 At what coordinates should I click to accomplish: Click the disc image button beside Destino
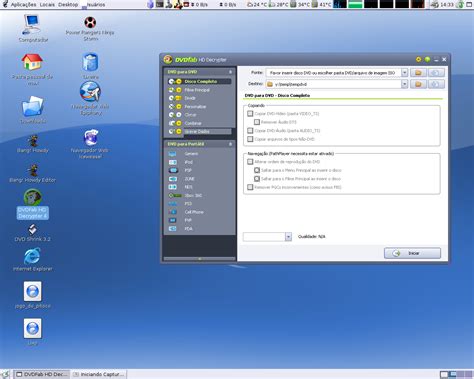click(435, 84)
